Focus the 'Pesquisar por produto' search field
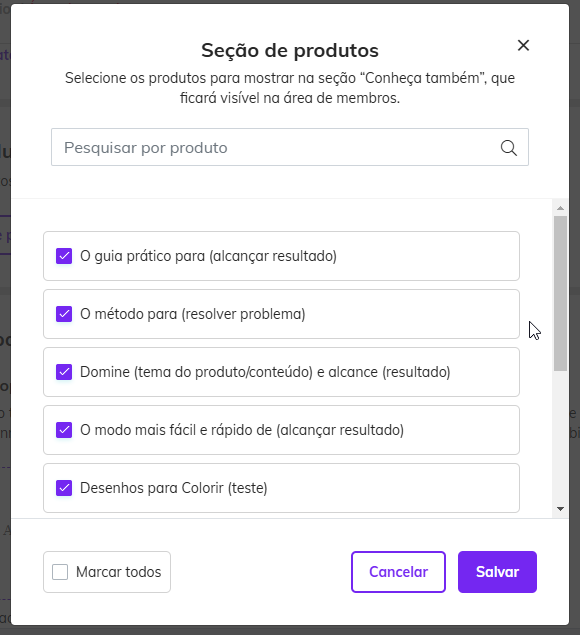The width and height of the screenshot is (580, 635). [290, 147]
